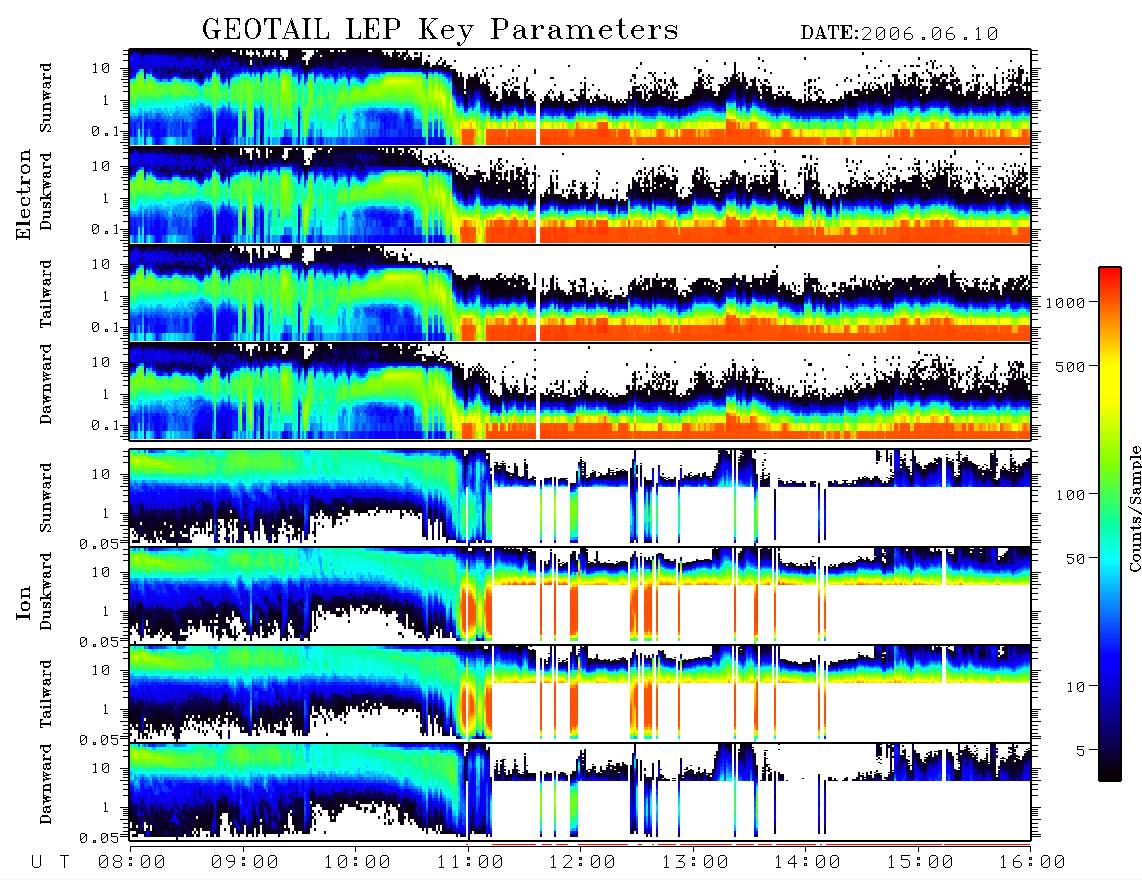Click the '08:00' time tick label

(x=132, y=863)
